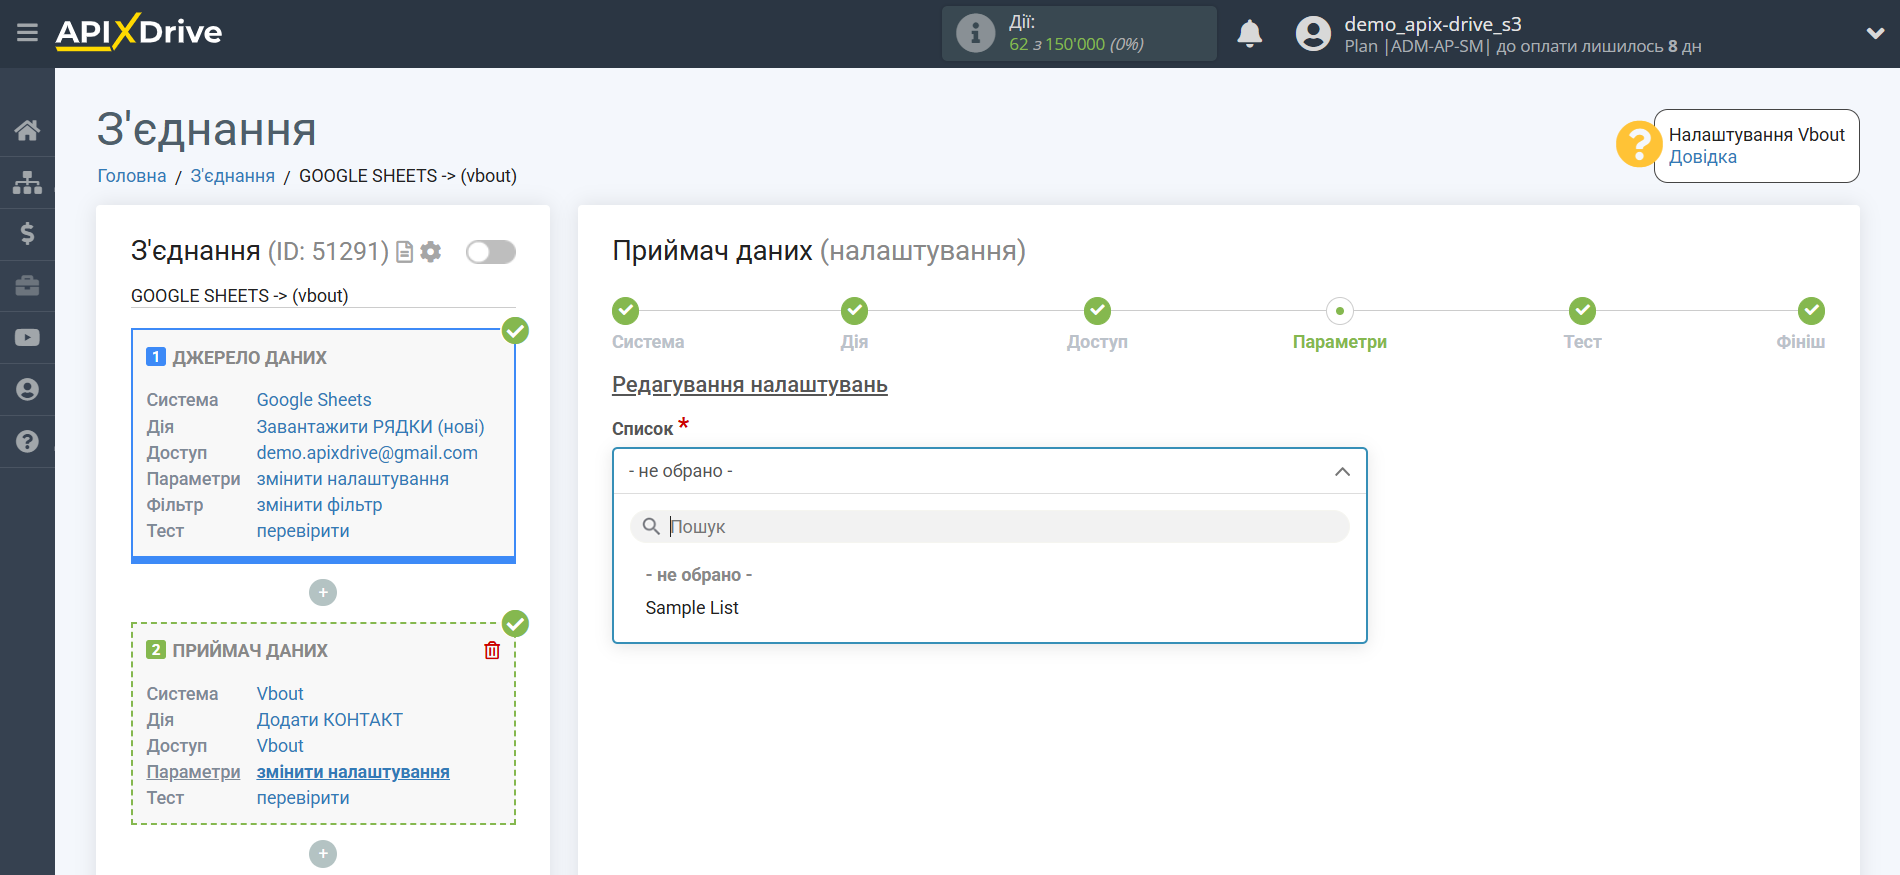
Task: Click the Пошук search field
Action: (x=989, y=527)
